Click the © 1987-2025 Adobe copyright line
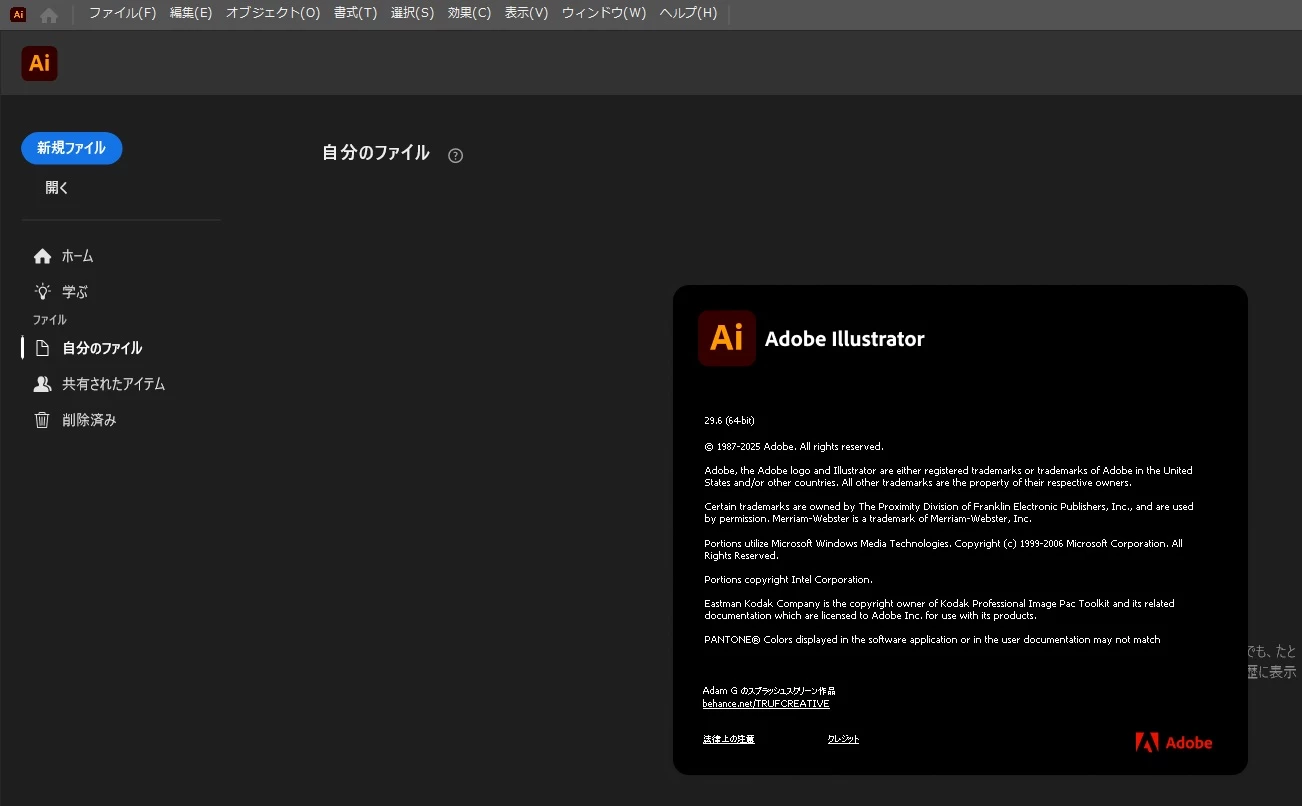1302x806 pixels. pos(794,446)
